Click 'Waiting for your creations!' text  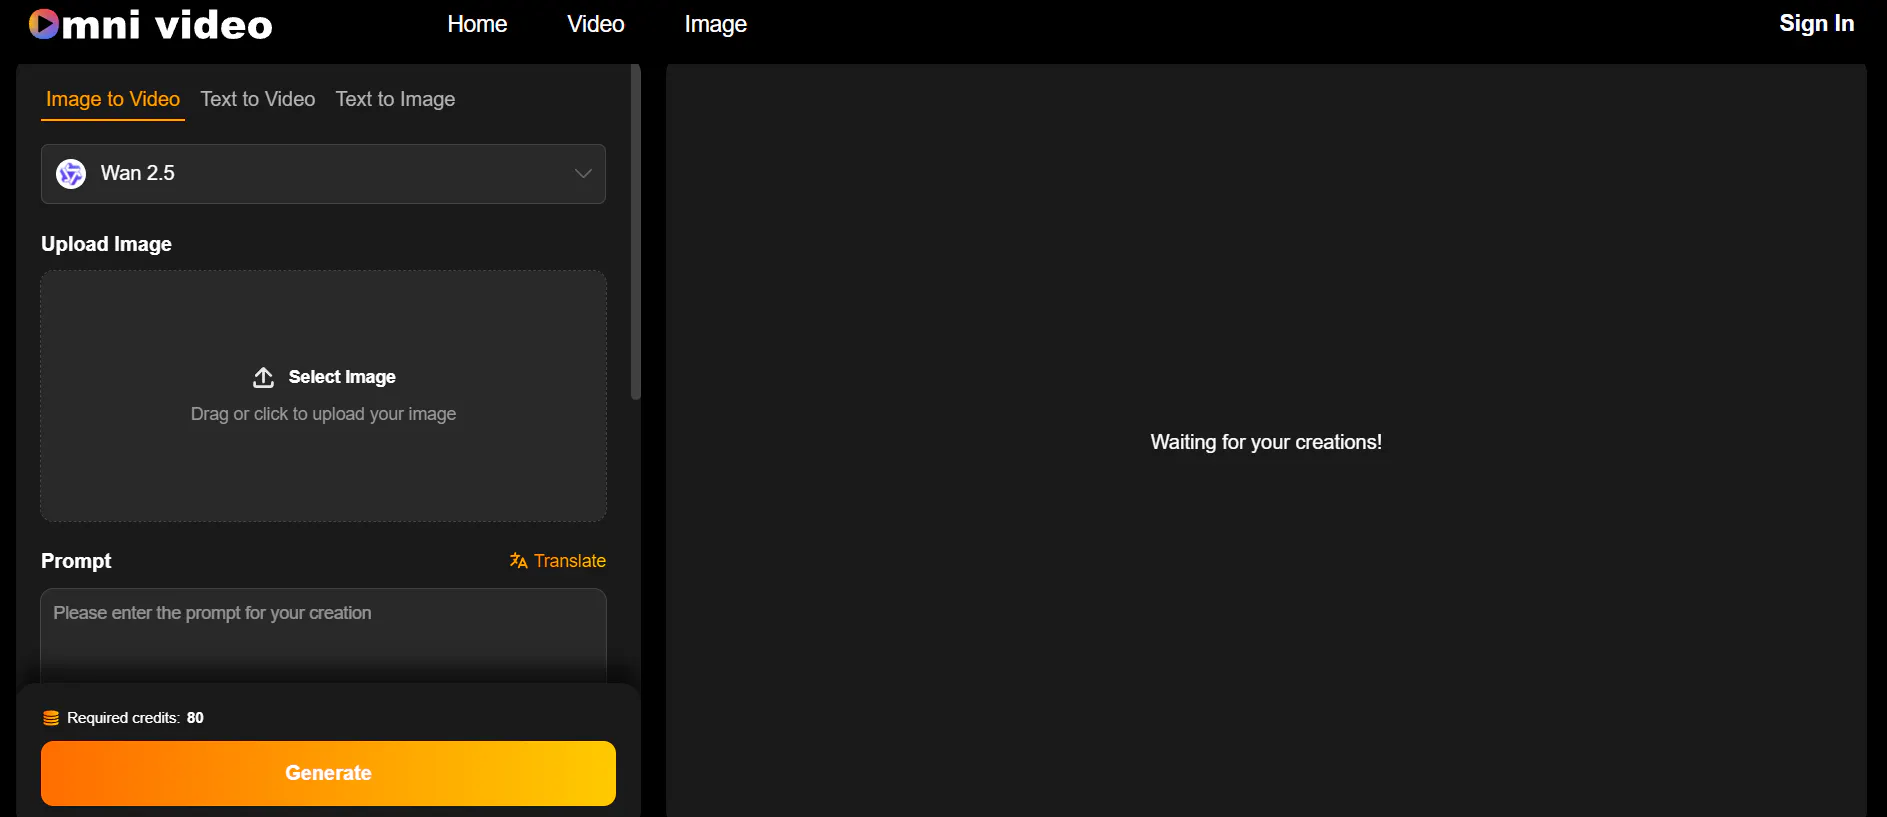pyautogui.click(x=1266, y=442)
